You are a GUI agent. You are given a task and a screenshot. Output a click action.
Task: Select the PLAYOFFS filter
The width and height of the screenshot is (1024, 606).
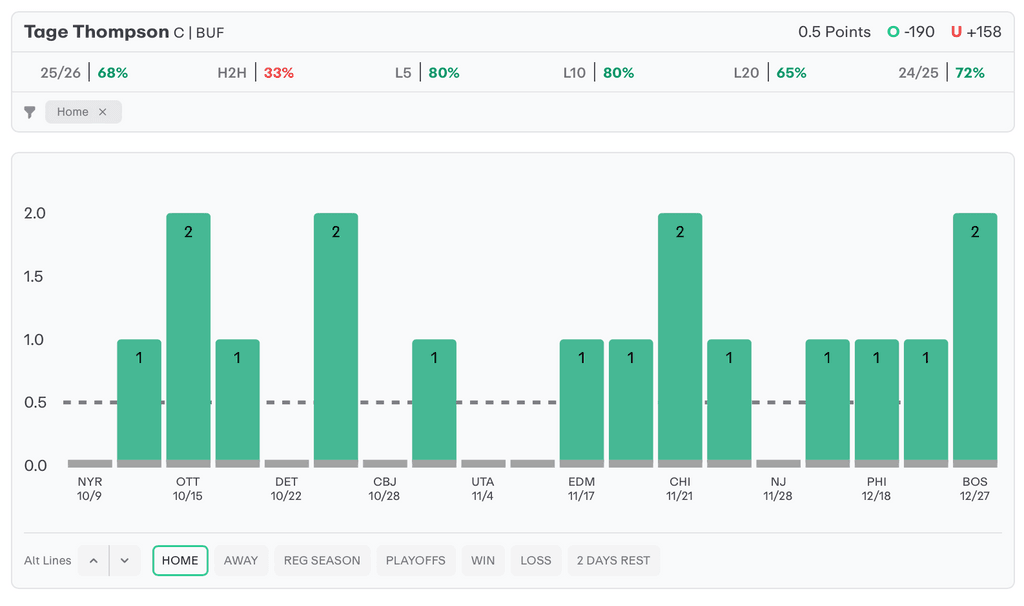click(x=416, y=561)
